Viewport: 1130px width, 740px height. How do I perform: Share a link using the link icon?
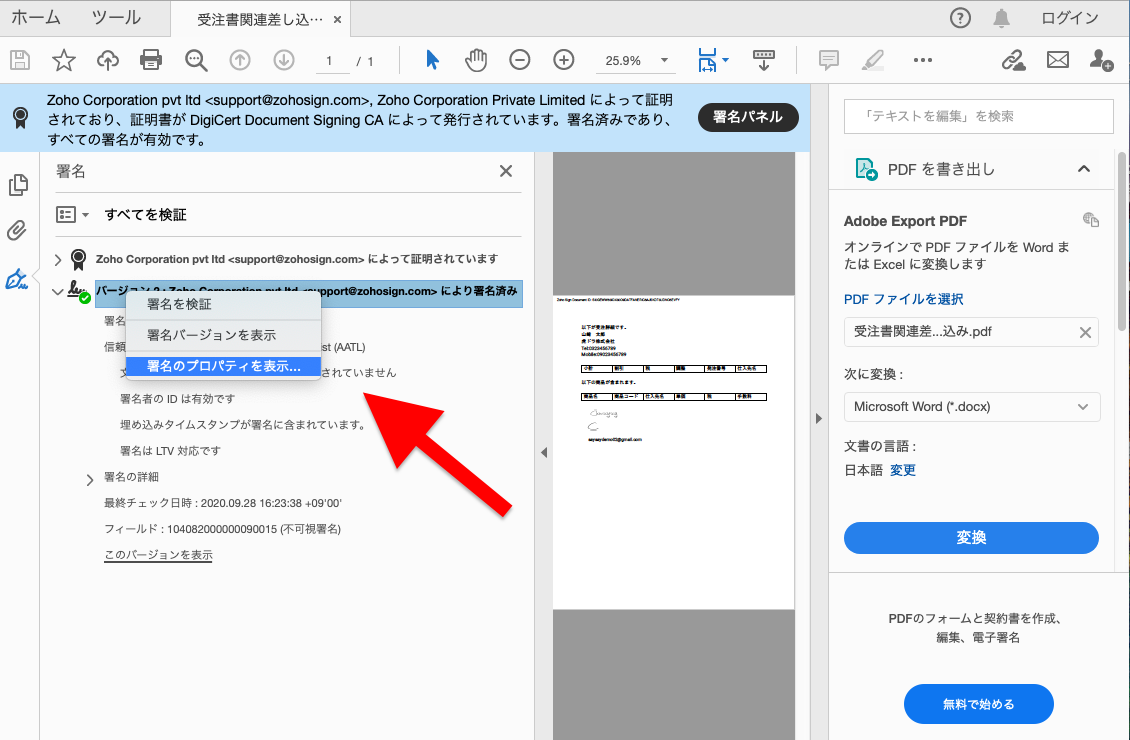(1014, 60)
